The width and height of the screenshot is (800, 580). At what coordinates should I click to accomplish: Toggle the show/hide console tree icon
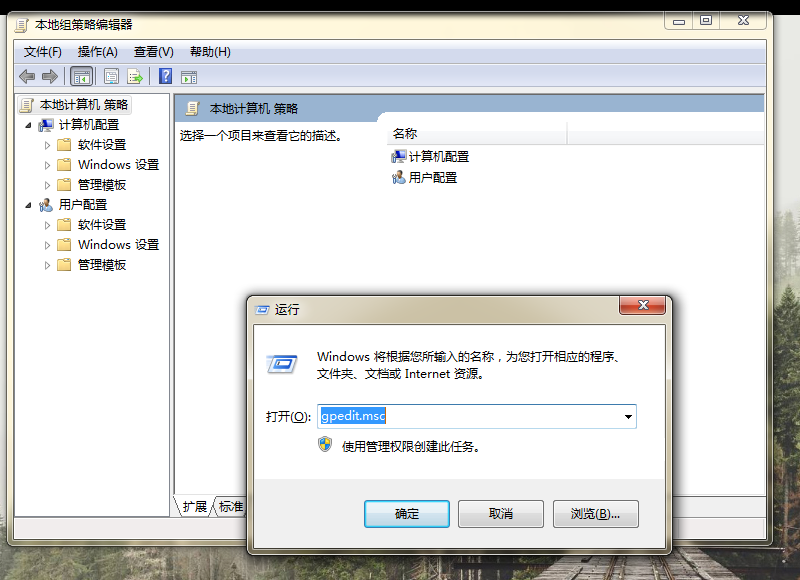(82, 77)
